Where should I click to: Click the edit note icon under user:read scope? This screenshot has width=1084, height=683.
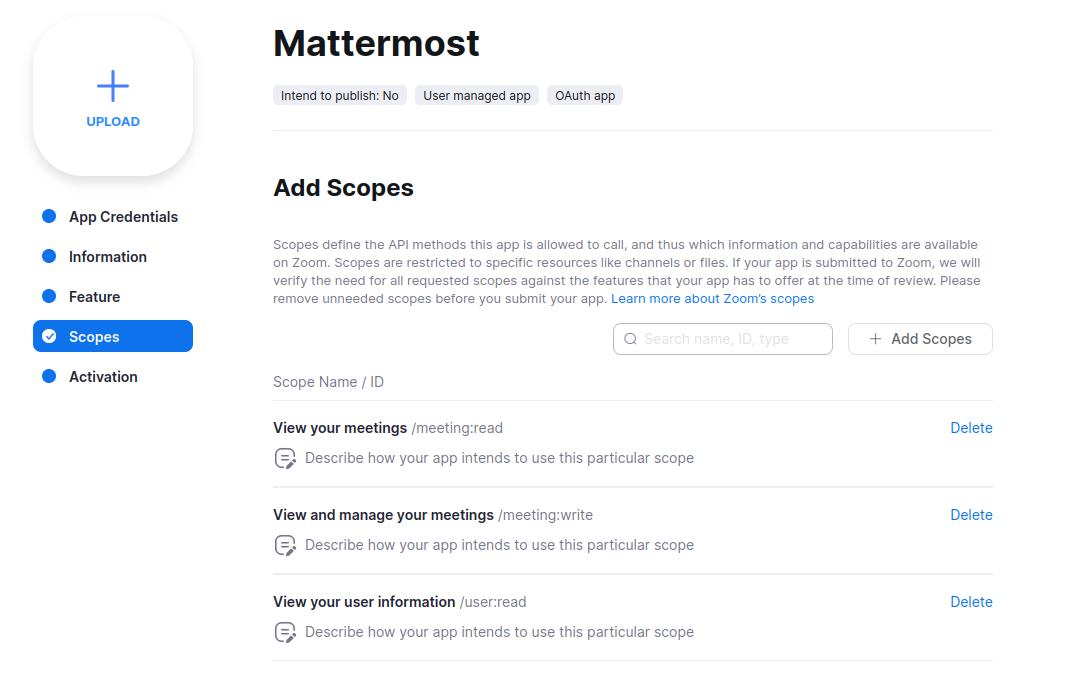point(285,632)
